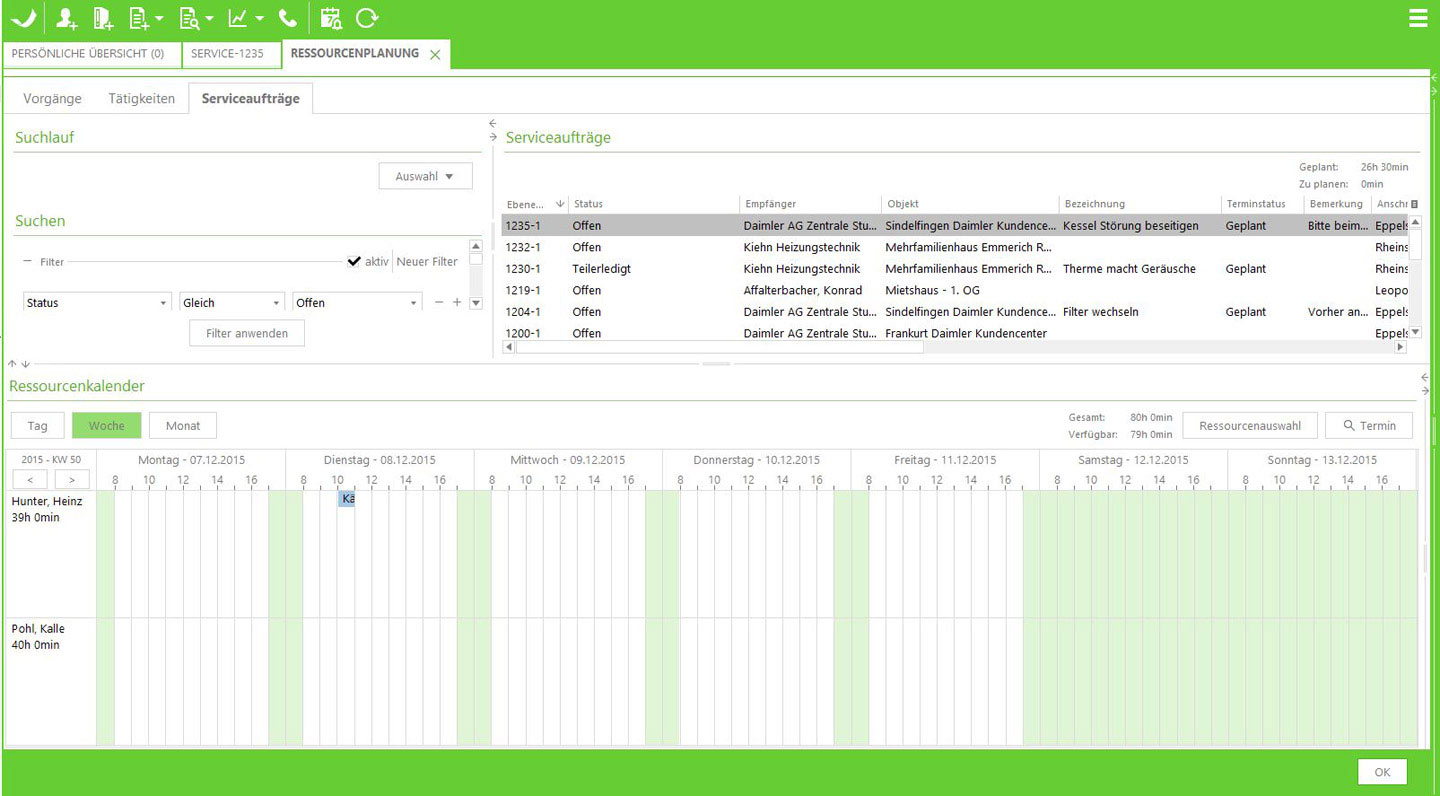Close the Ressourcenplanung tab
1440x796 pixels.
point(435,55)
